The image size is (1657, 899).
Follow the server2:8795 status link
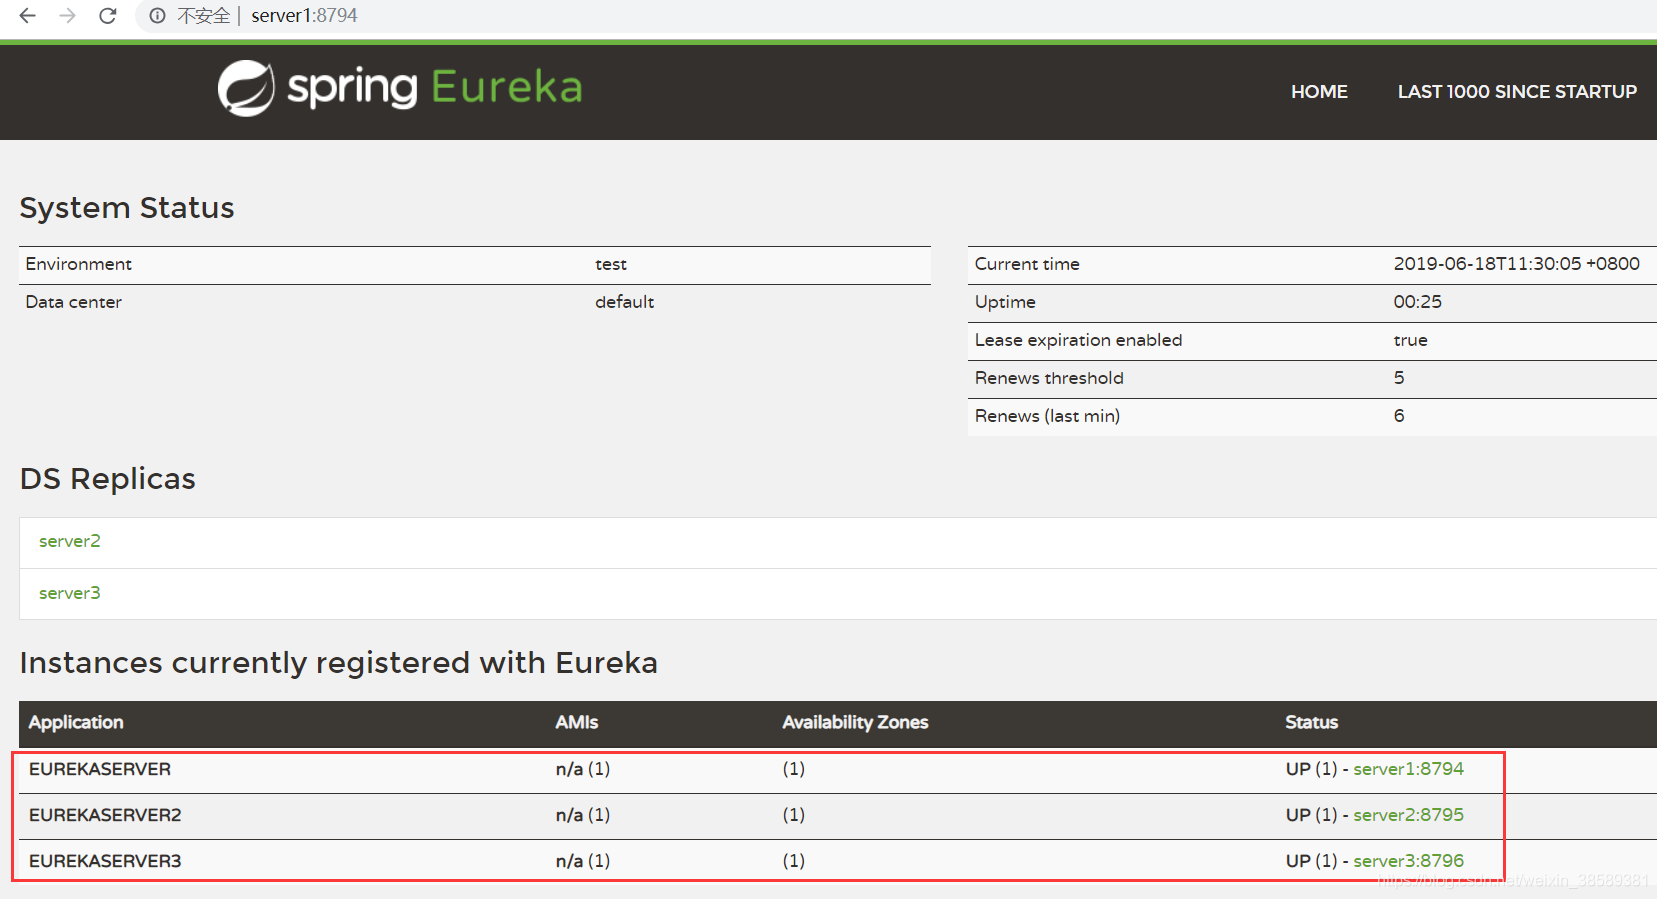(1408, 815)
